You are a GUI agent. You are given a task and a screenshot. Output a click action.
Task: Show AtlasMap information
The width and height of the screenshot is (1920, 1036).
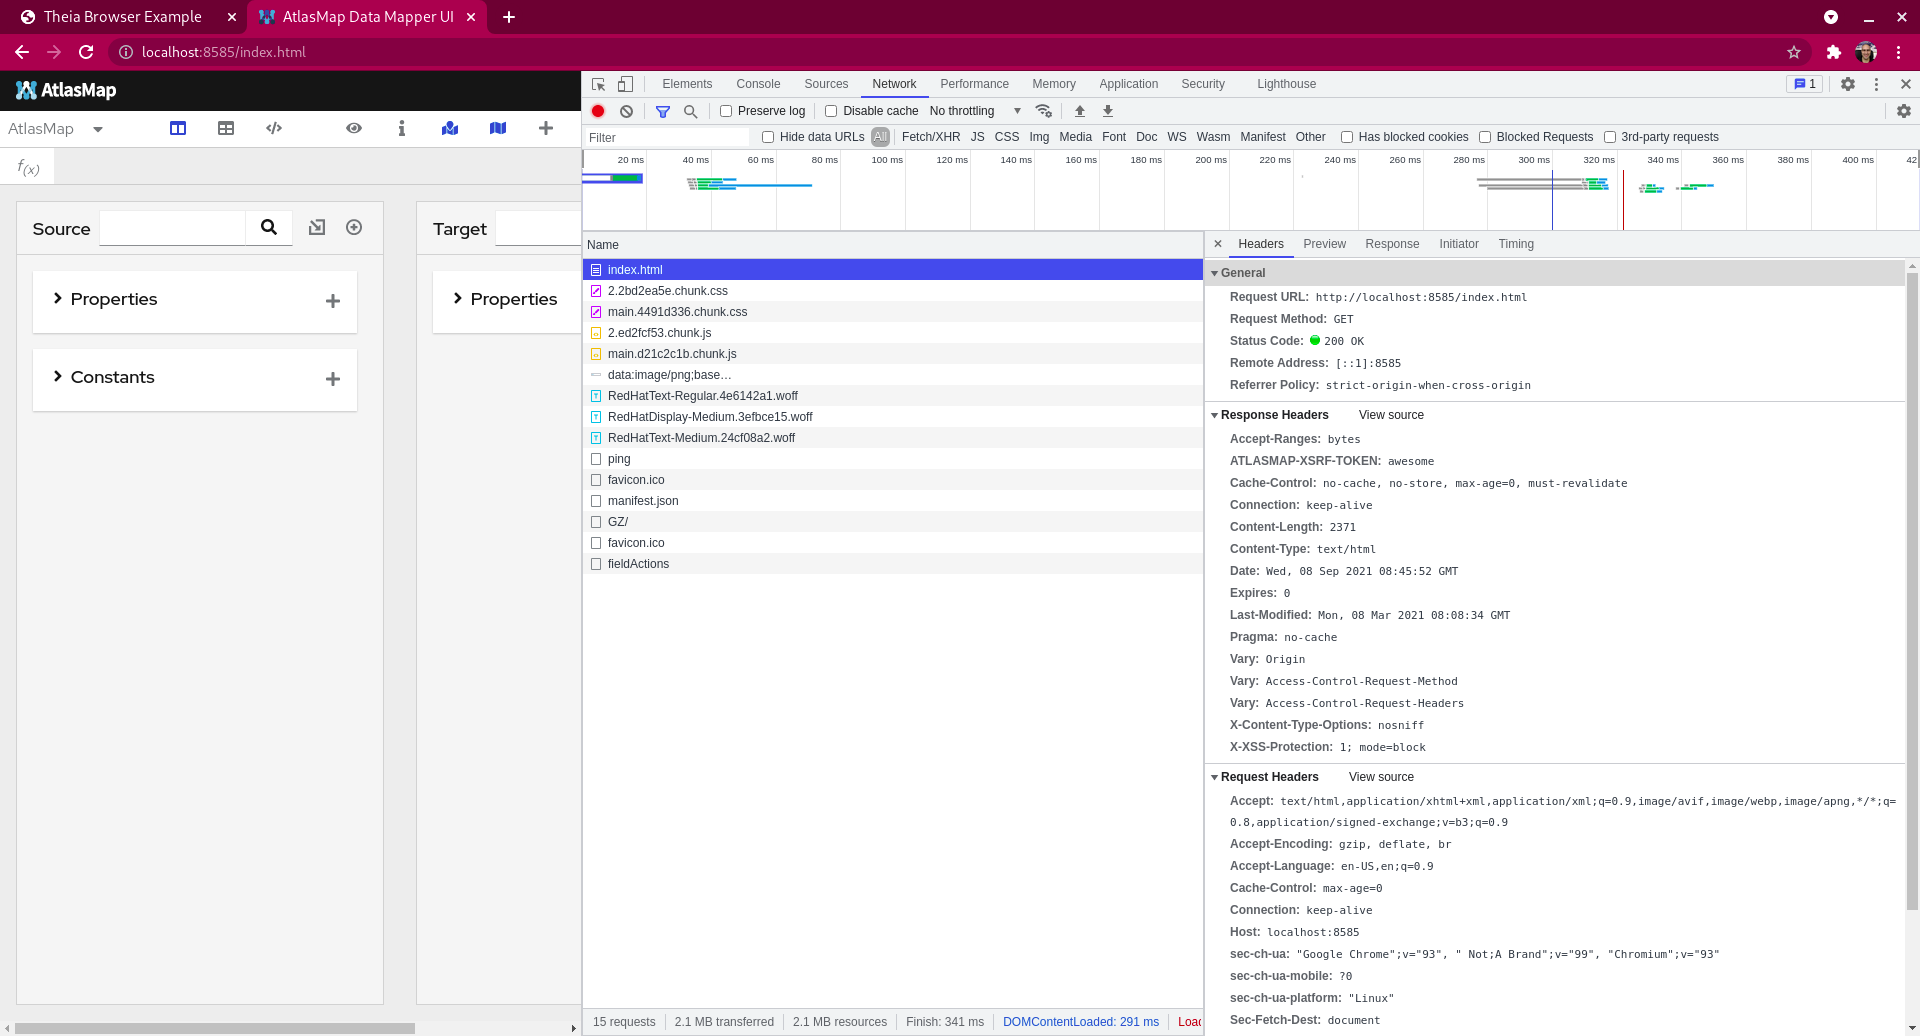(401, 128)
